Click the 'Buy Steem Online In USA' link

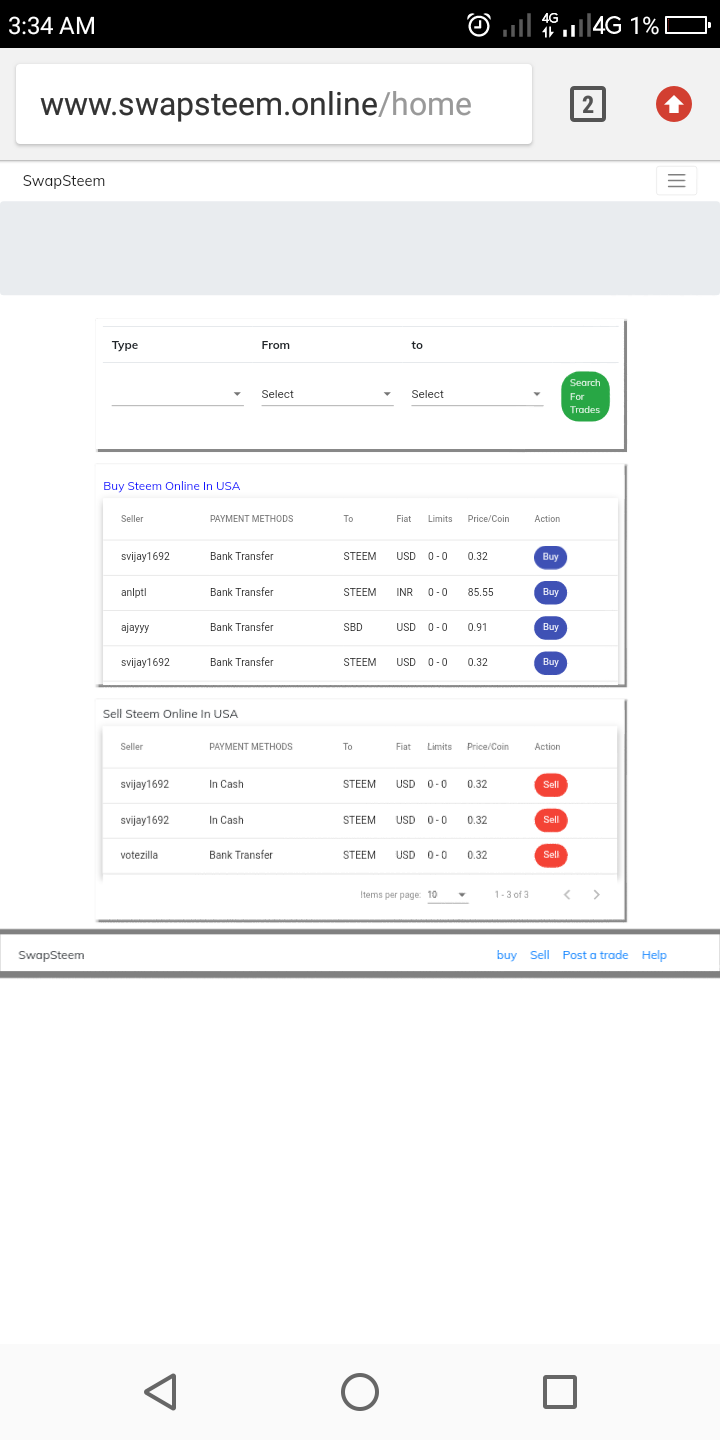click(172, 486)
